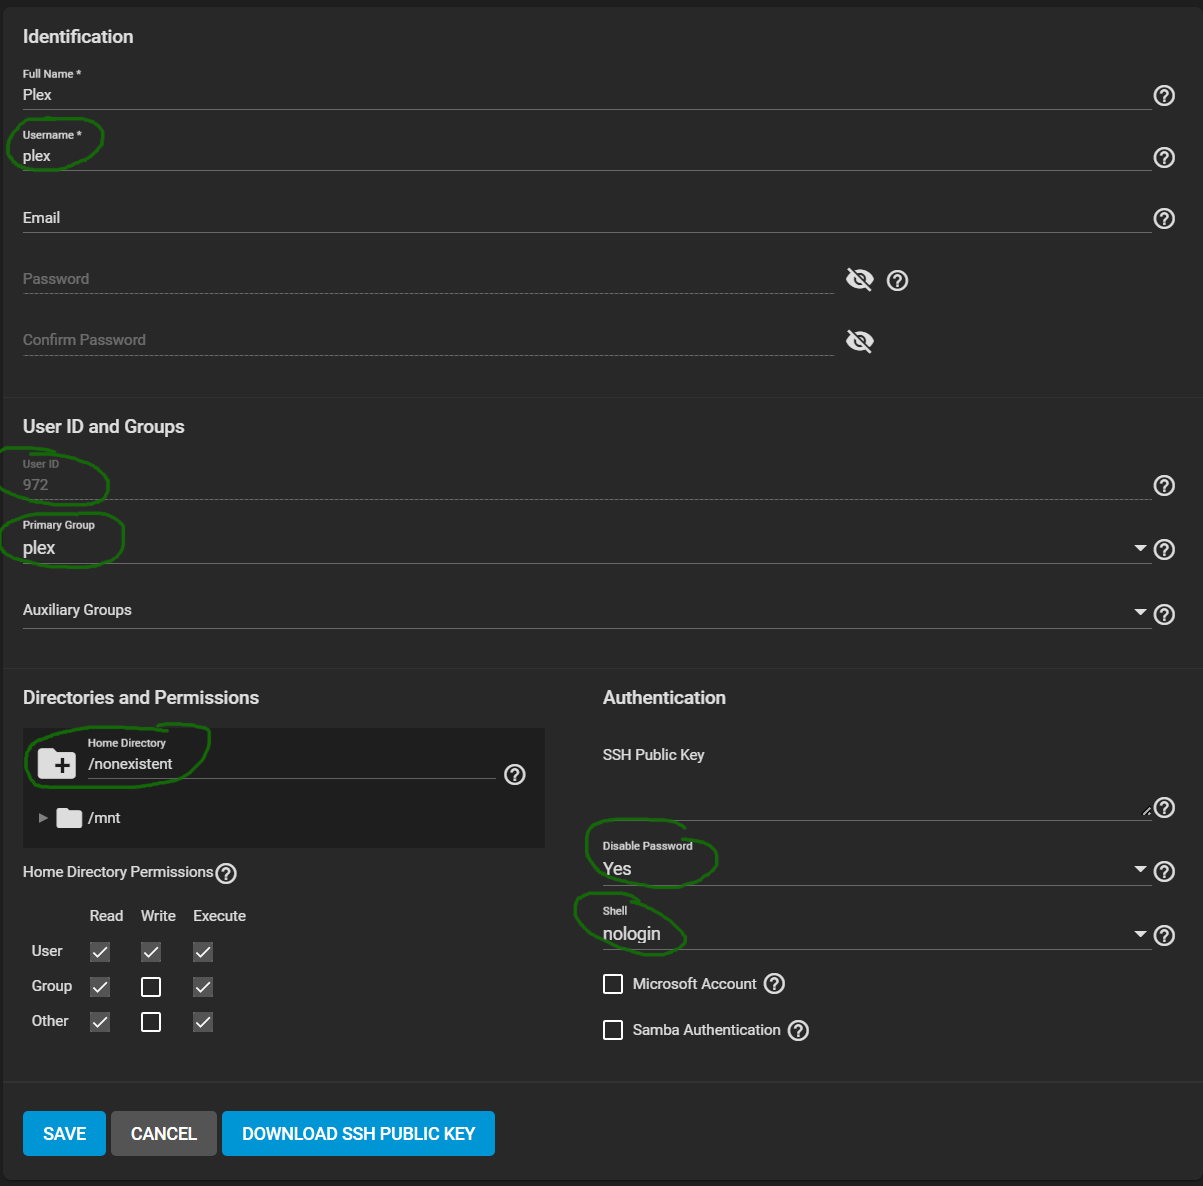1203x1186 pixels.
Task: Click the SAVE button
Action: [64, 1133]
